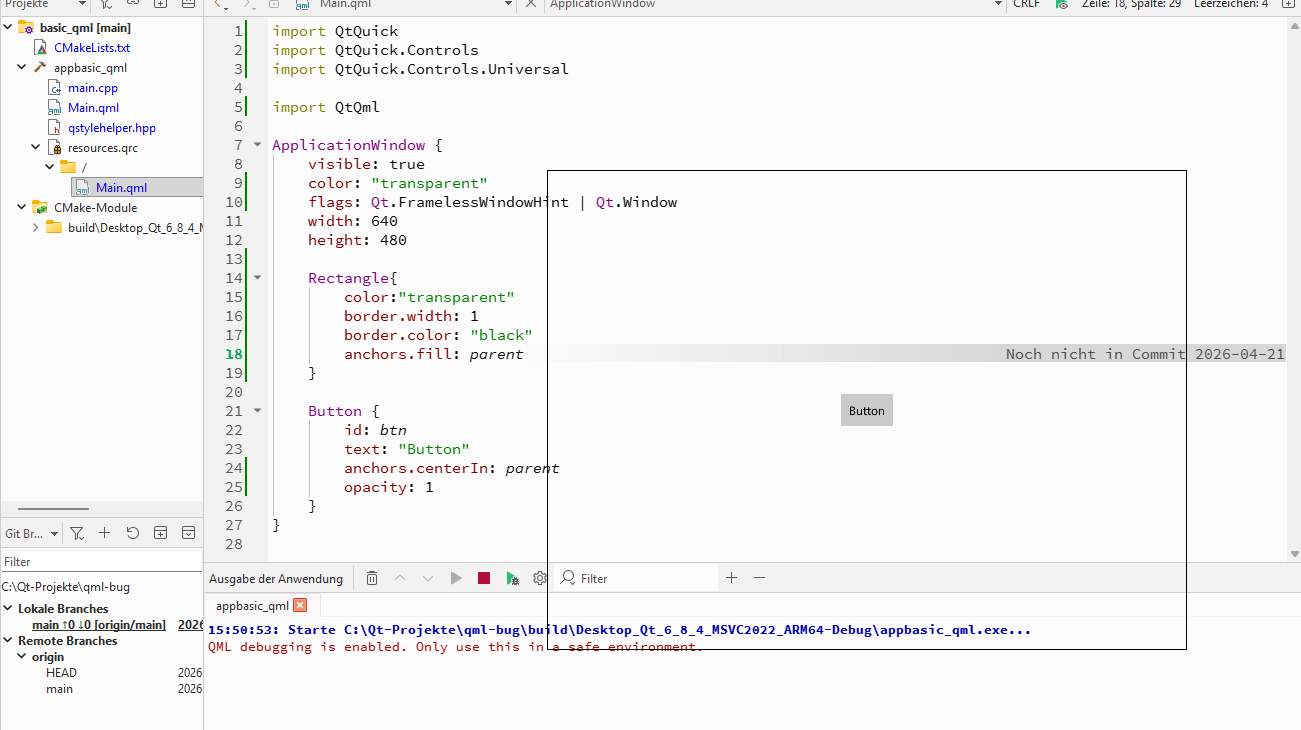Screen dimensions: 1301x730
Task: Fold the Button block at line 21
Action: pos(257,411)
